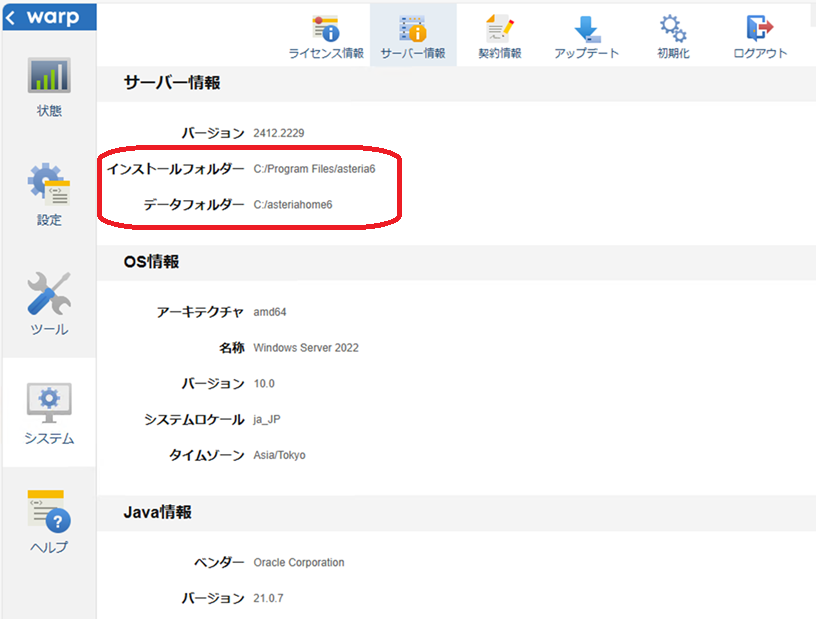
Task: Click data folder path C:/asteriahome6
Action: pyautogui.click(x=293, y=205)
